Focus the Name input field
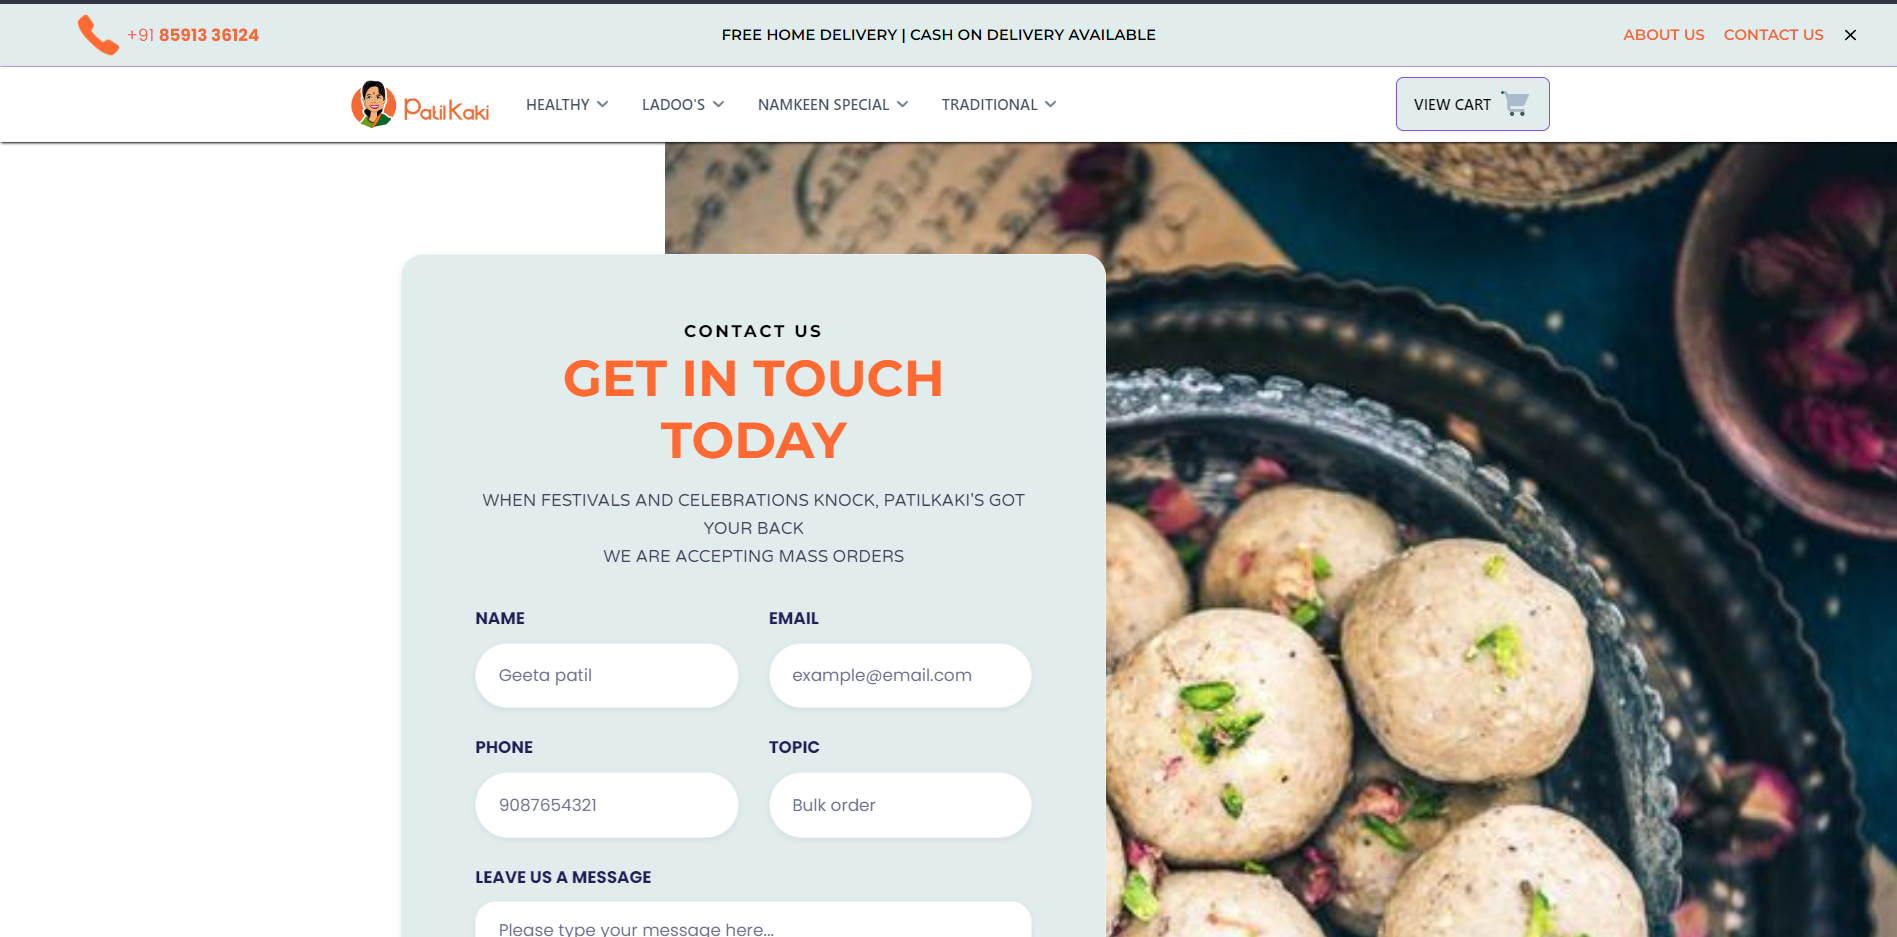 [x=607, y=676]
